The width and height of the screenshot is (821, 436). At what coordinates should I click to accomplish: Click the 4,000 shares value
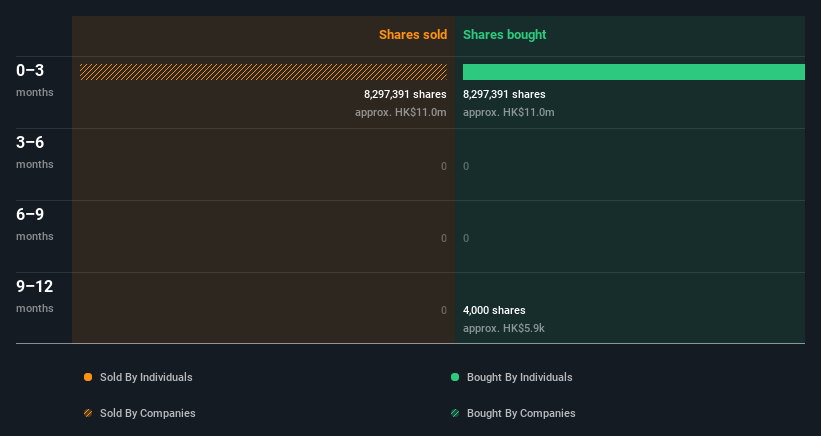pyautogui.click(x=494, y=310)
